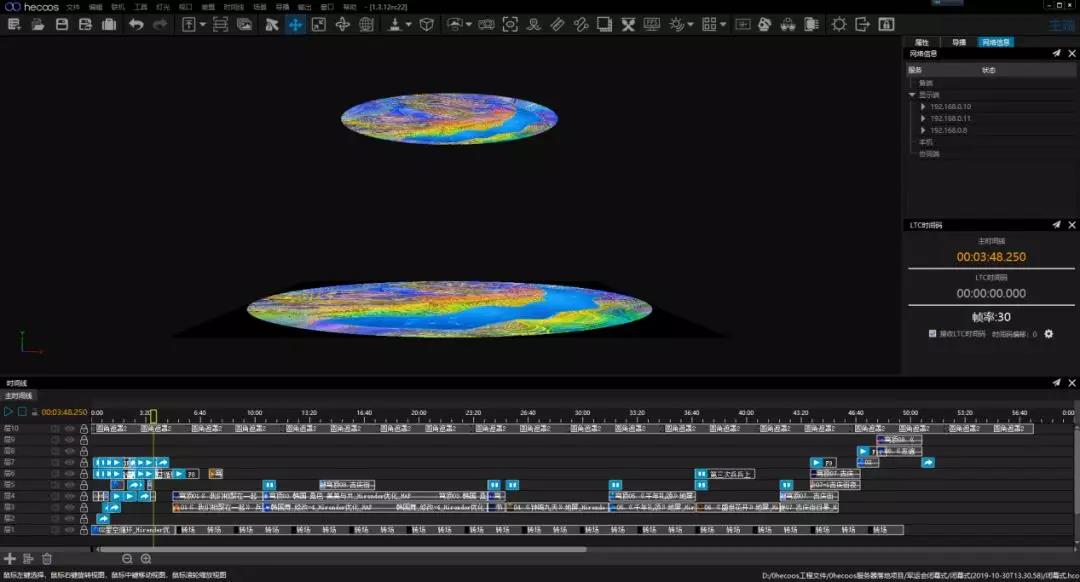1080x582 pixels.
Task: Click the focus frame icon in toolbar
Action: (x=510, y=25)
